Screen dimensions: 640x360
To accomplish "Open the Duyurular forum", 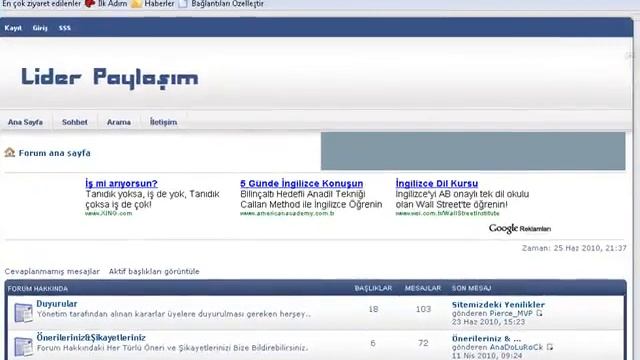I will (x=57, y=304).
